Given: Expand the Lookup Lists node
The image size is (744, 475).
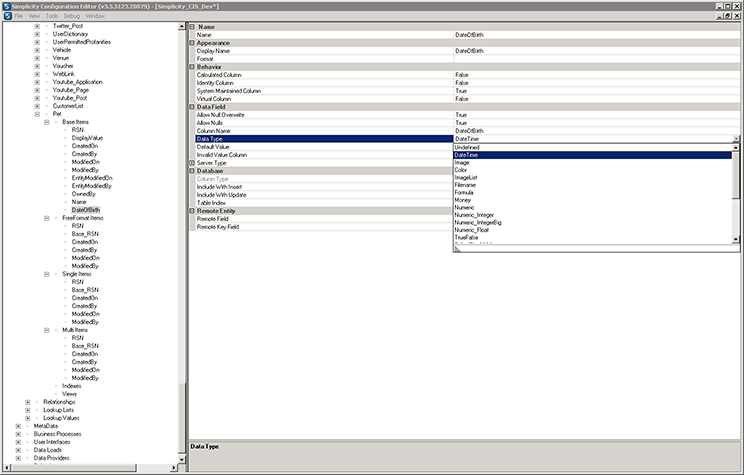Looking at the screenshot, I should 28,410.
